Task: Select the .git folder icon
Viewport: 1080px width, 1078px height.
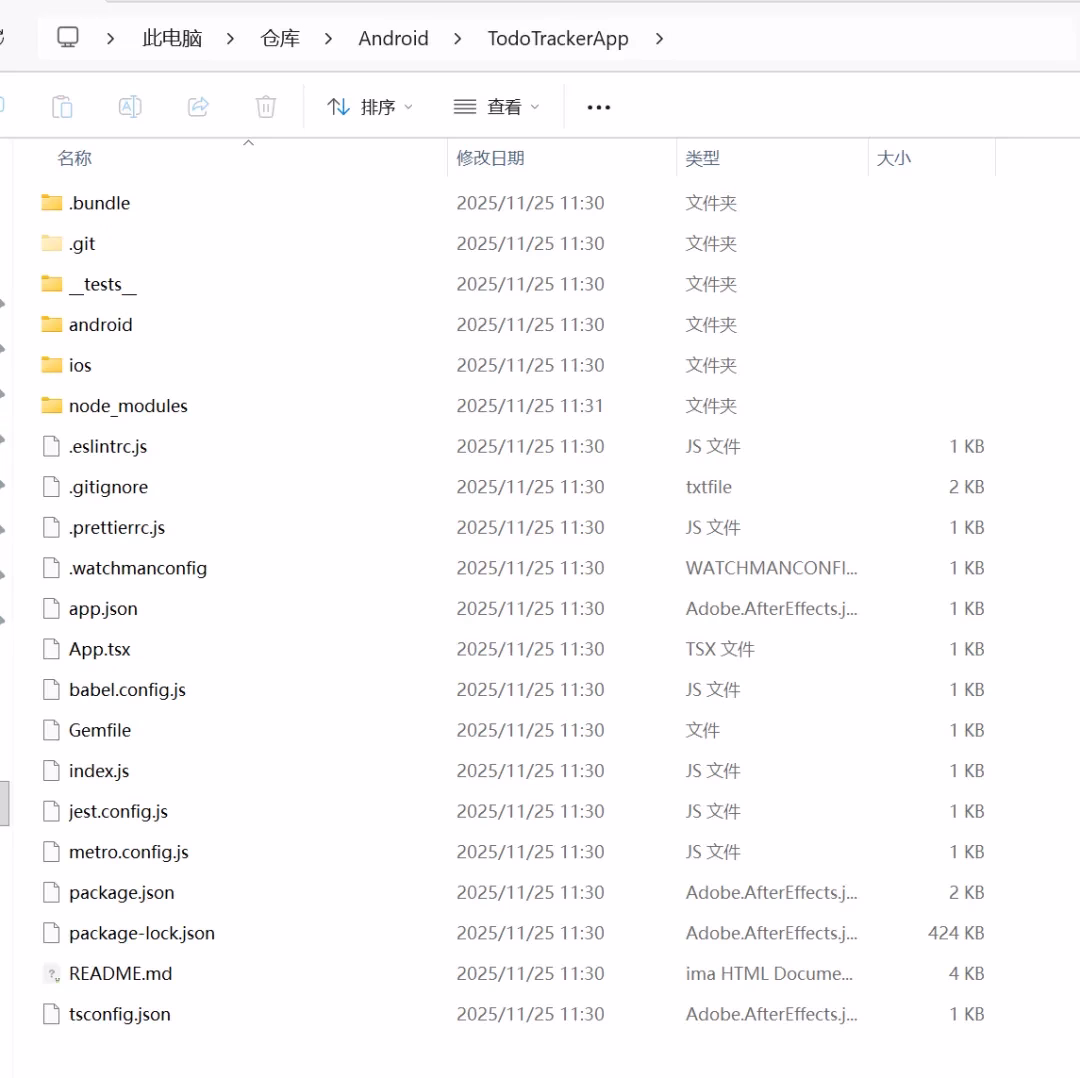Action: tap(52, 244)
